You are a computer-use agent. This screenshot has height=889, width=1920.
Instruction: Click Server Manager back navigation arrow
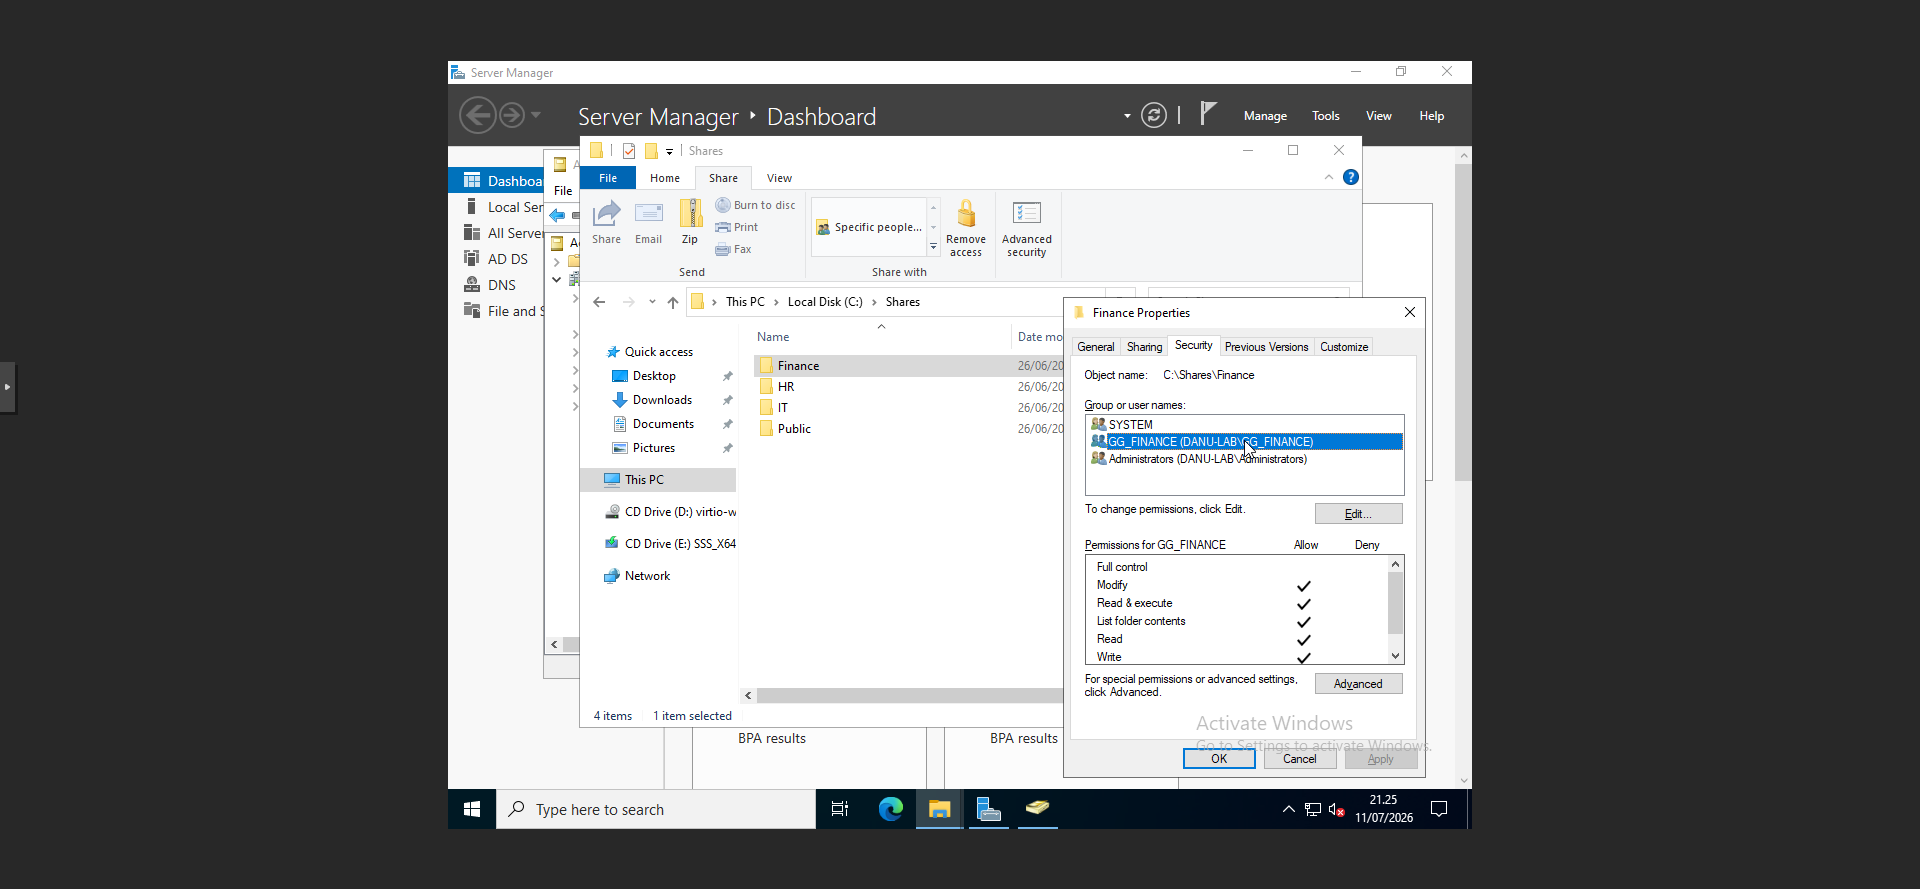click(478, 115)
